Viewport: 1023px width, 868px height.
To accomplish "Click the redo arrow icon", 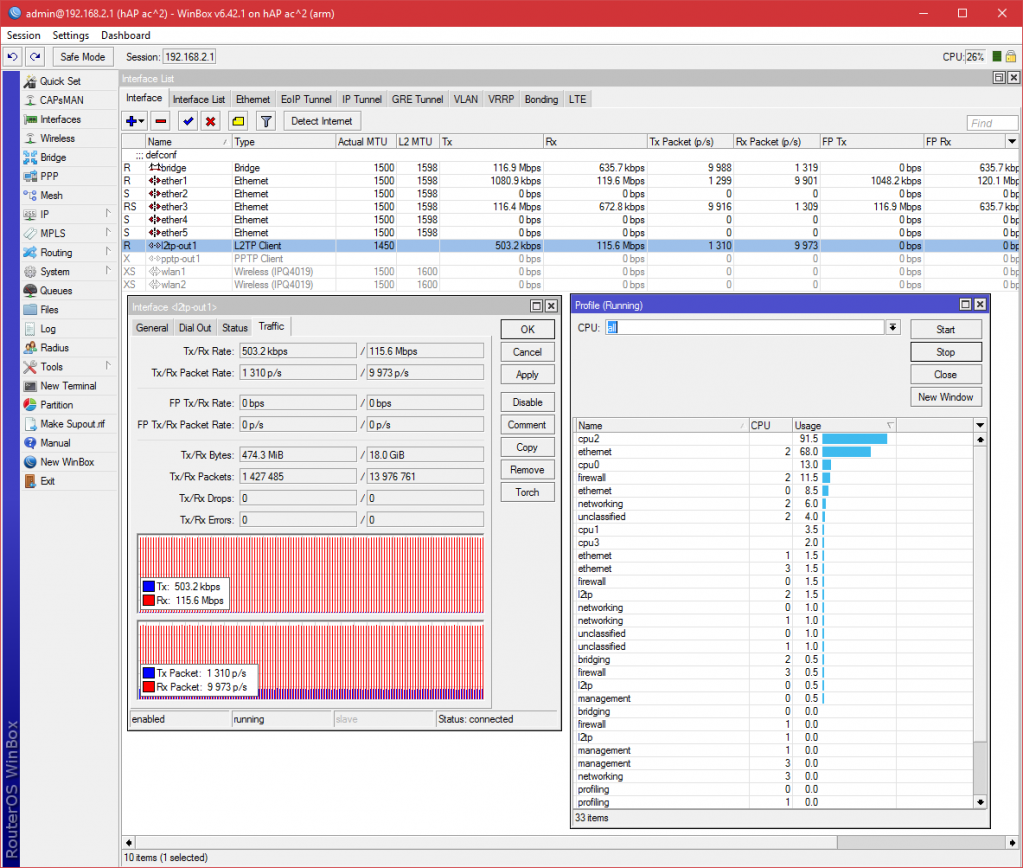I will click(x=35, y=57).
